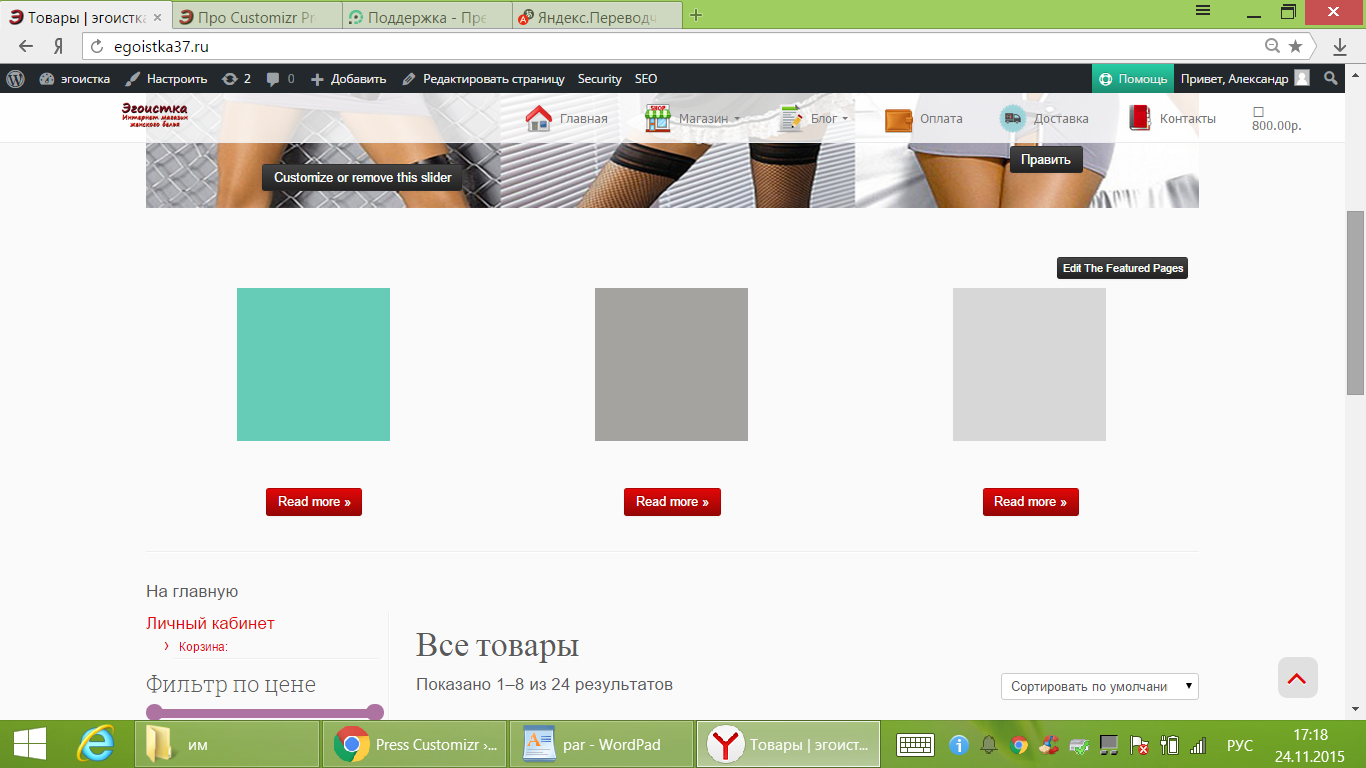This screenshot has height=768, width=1366.
Task: Open the Доставка navigation menu item
Action: click(1060, 119)
